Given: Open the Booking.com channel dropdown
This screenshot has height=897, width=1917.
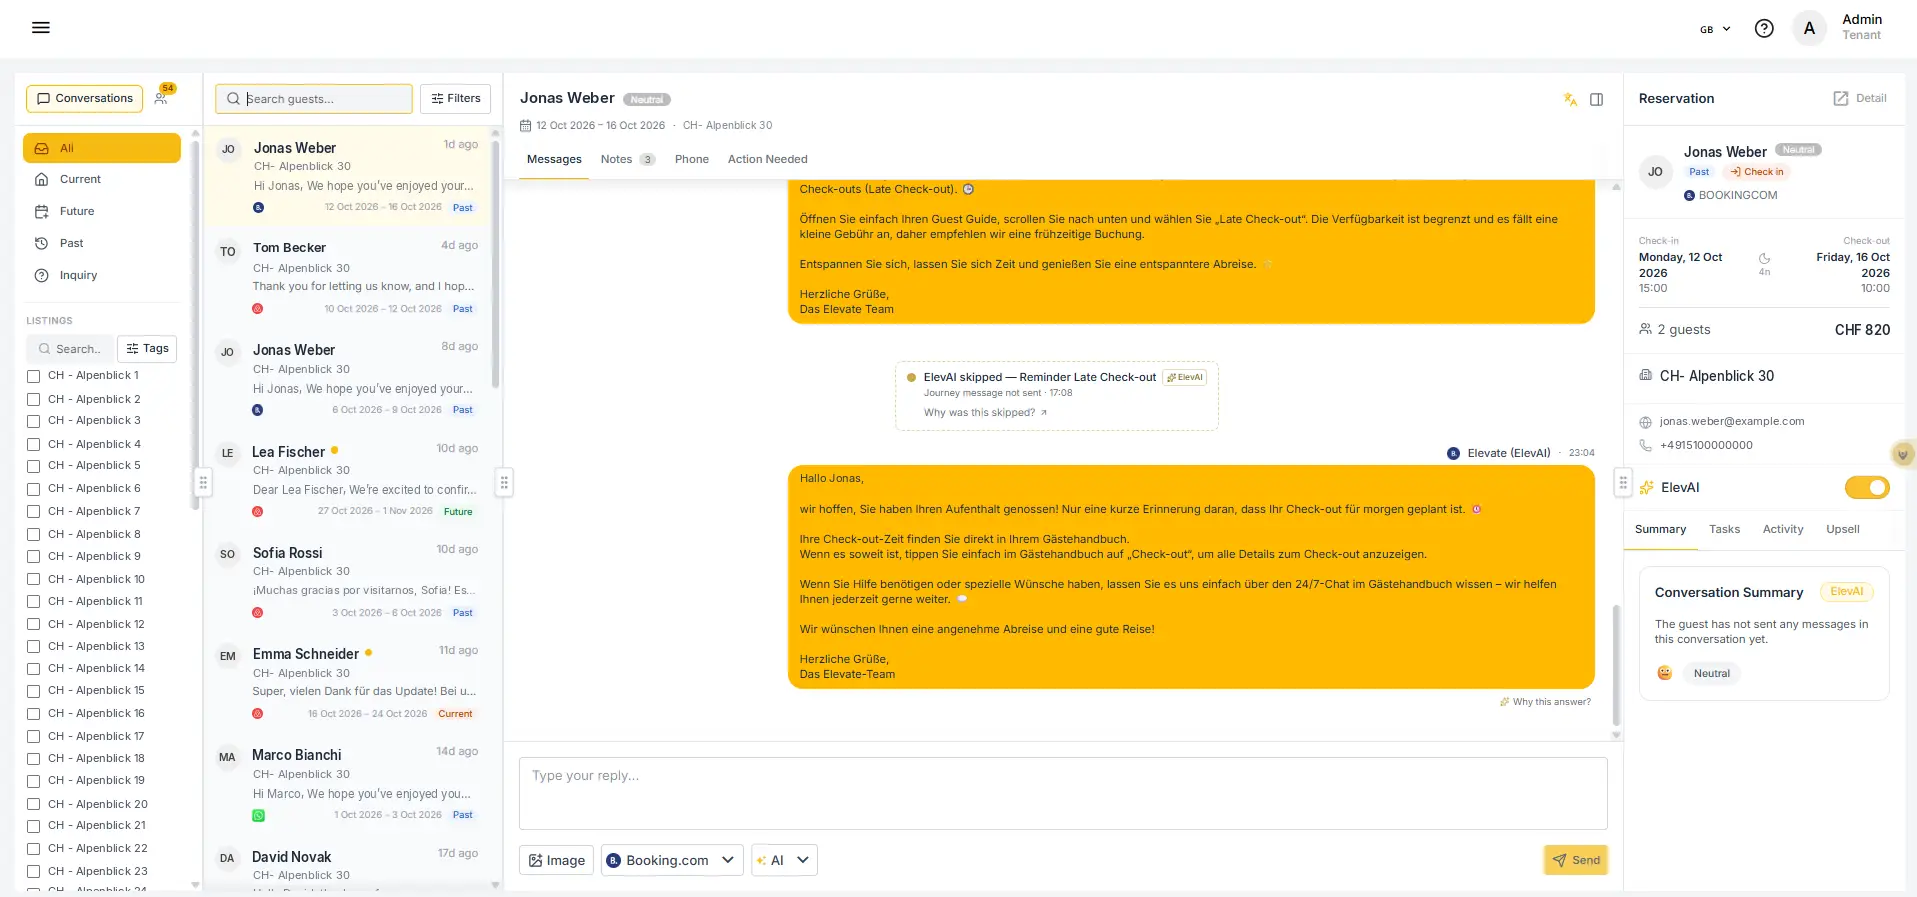Looking at the screenshot, I should click(673, 860).
